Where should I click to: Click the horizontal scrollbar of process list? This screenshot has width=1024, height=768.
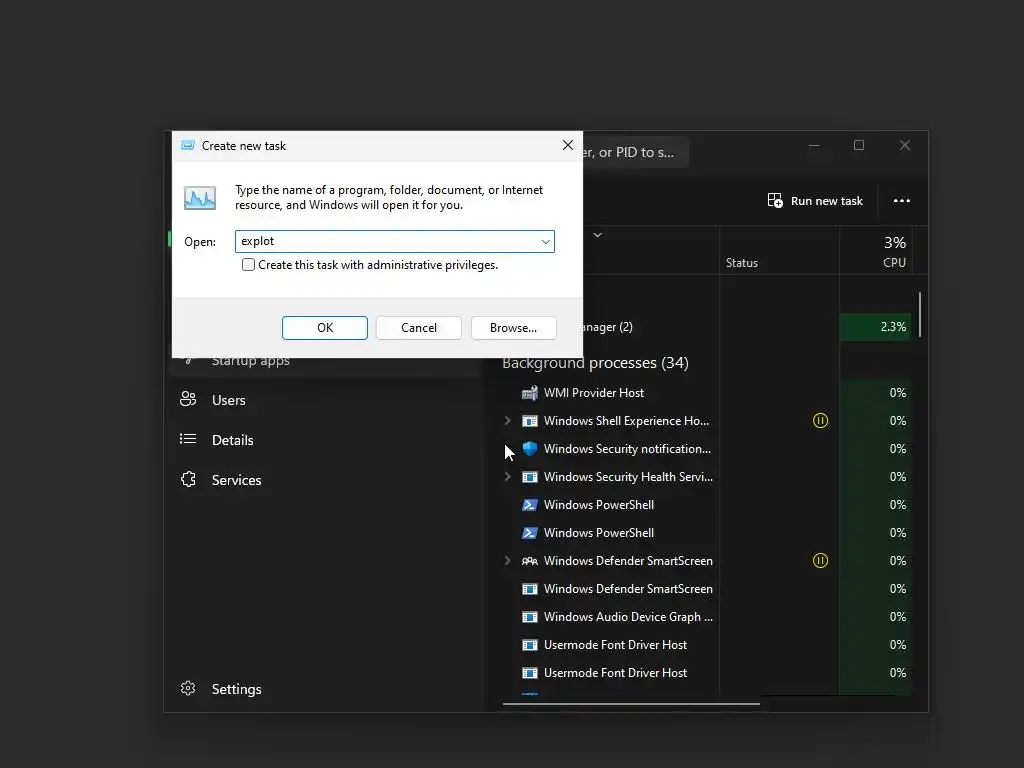click(631, 704)
